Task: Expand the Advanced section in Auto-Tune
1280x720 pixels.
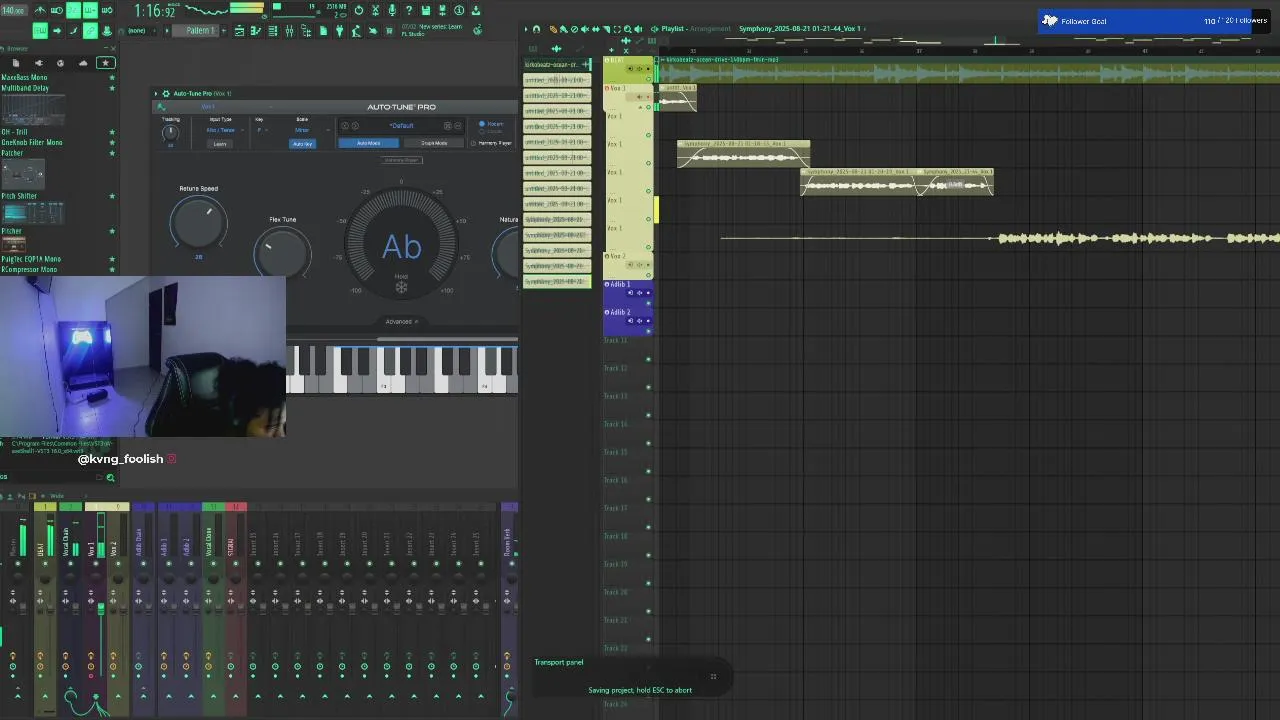Action: coord(401,321)
